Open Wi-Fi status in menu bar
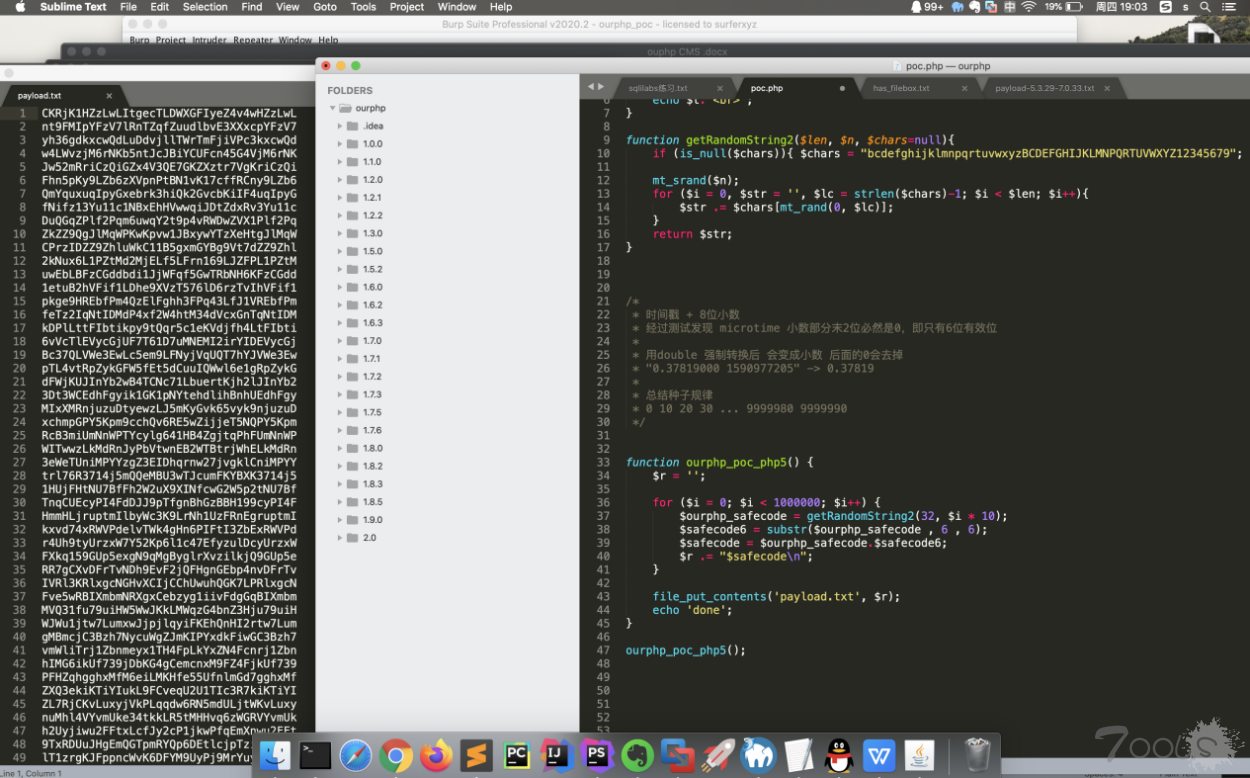This screenshot has width=1250, height=778. [1028, 7]
